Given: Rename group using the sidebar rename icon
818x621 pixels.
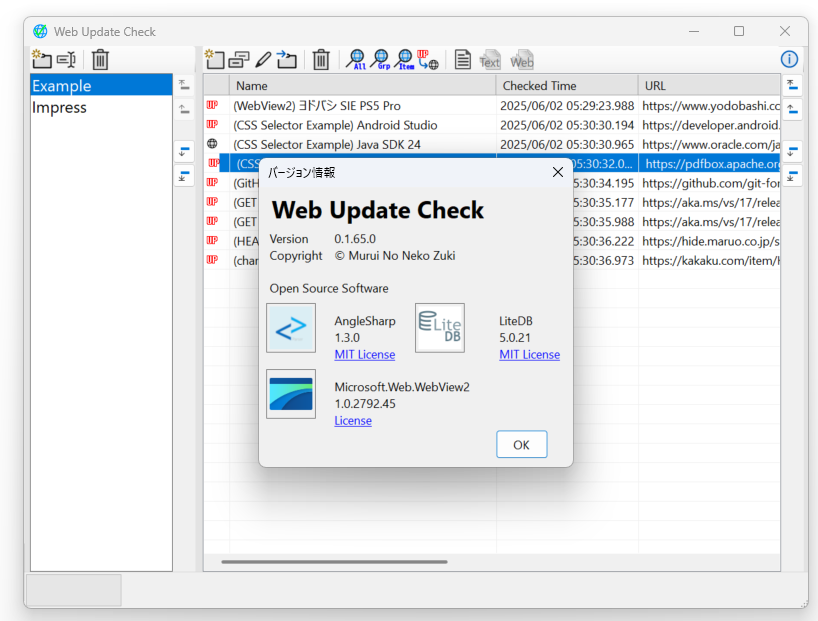Looking at the screenshot, I should [66, 60].
